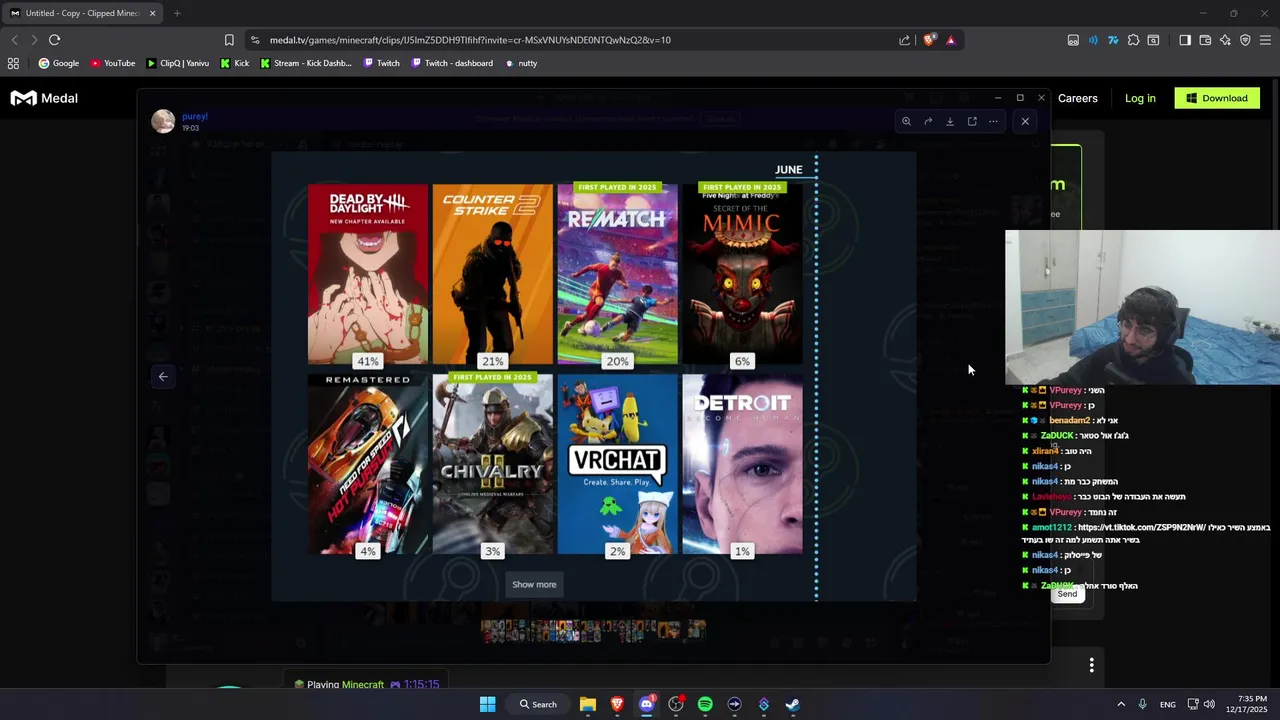
Task: Click the VRChat game cover
Action: point(618,464)
